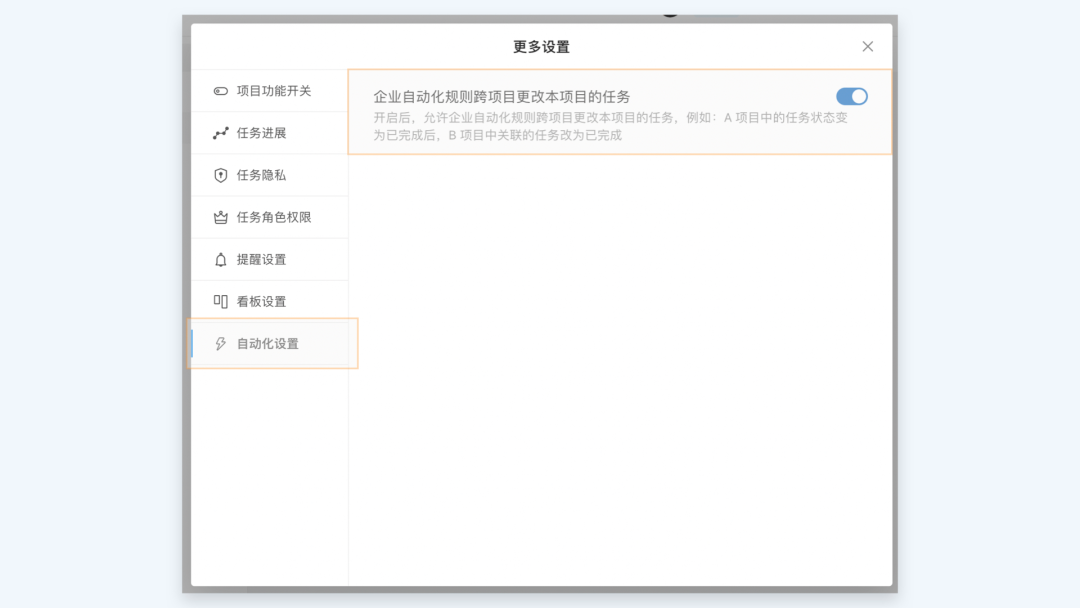Select the 任务隐私 menu label

coord(261,175)
